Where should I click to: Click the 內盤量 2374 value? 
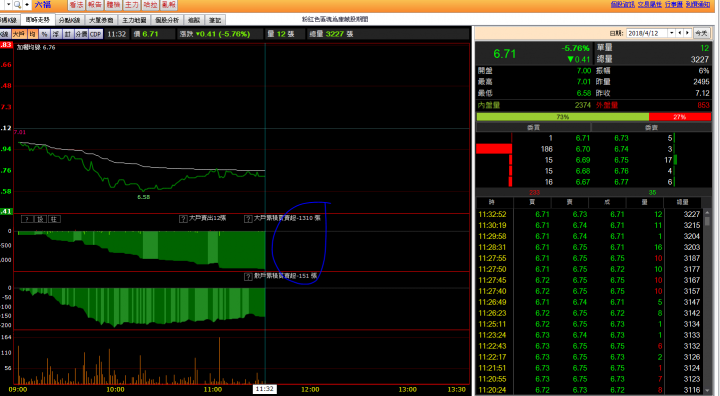point(582,105)
